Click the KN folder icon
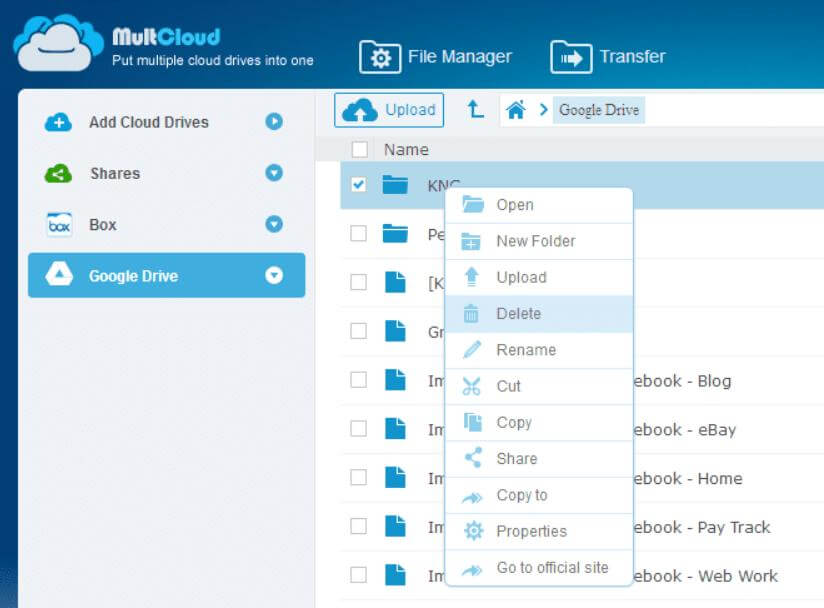The image size is (824, 608). 395,184
